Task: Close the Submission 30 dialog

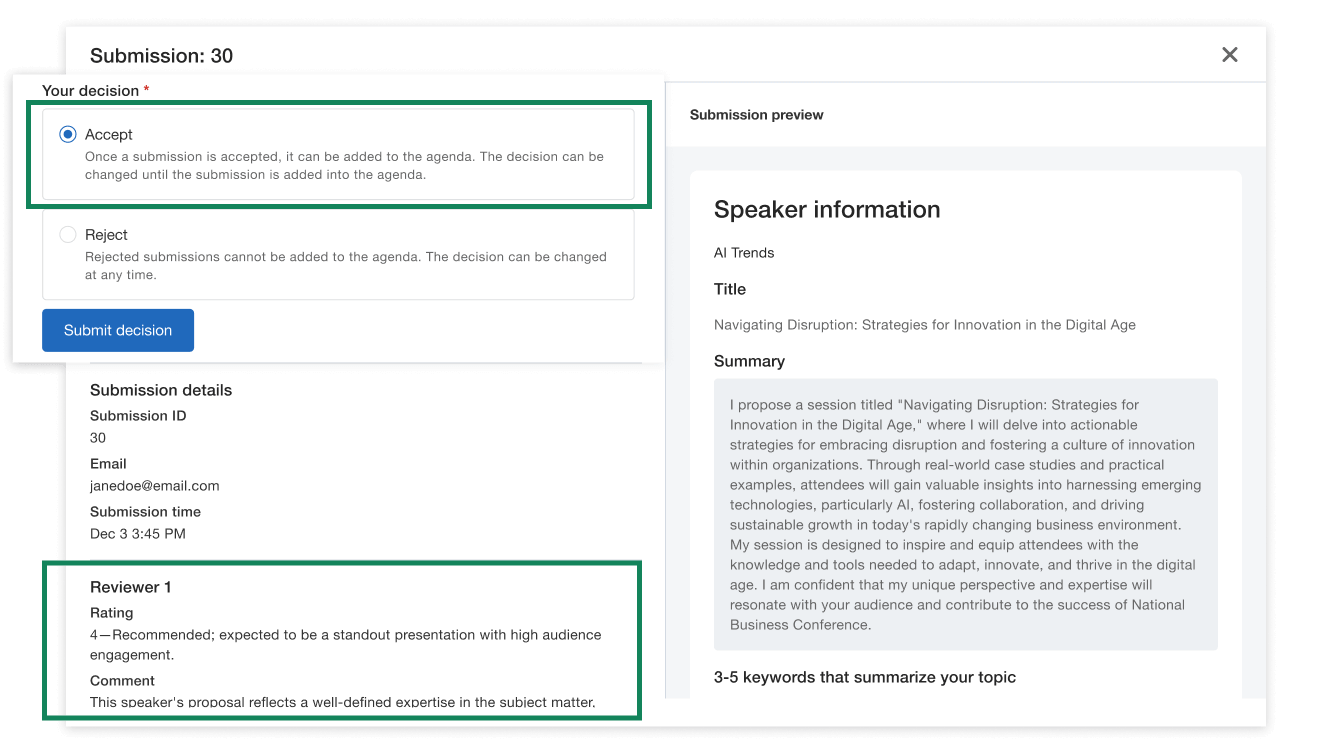Action: click(1229, 55)
